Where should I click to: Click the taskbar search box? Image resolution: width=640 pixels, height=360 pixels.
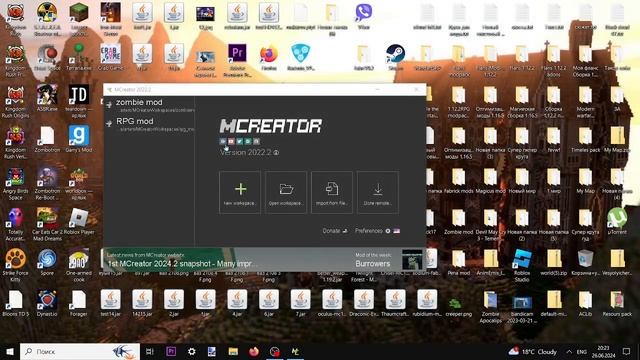80,351
